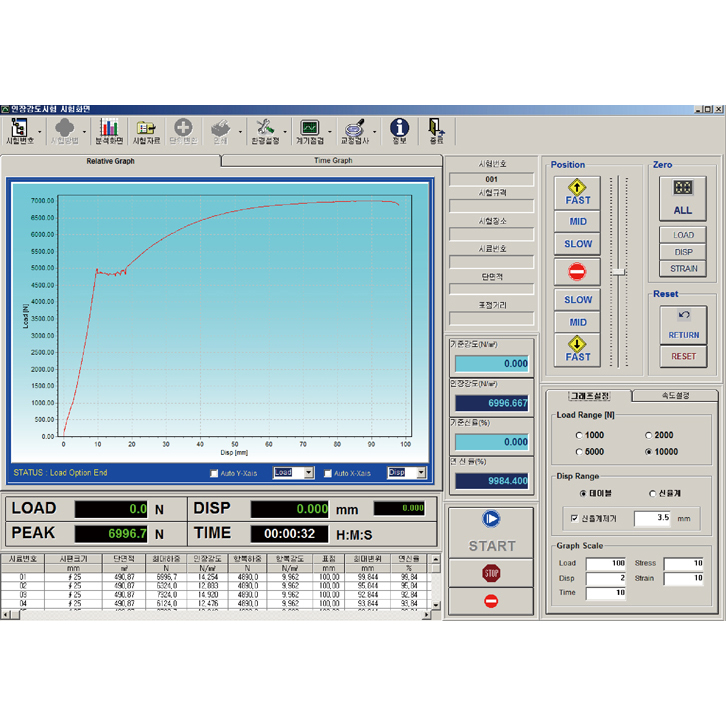Image resolution: width=726 pixels, height=726 pixels.
Task: Enable Auto X-Axis checkbox
Action: point(328,473)
